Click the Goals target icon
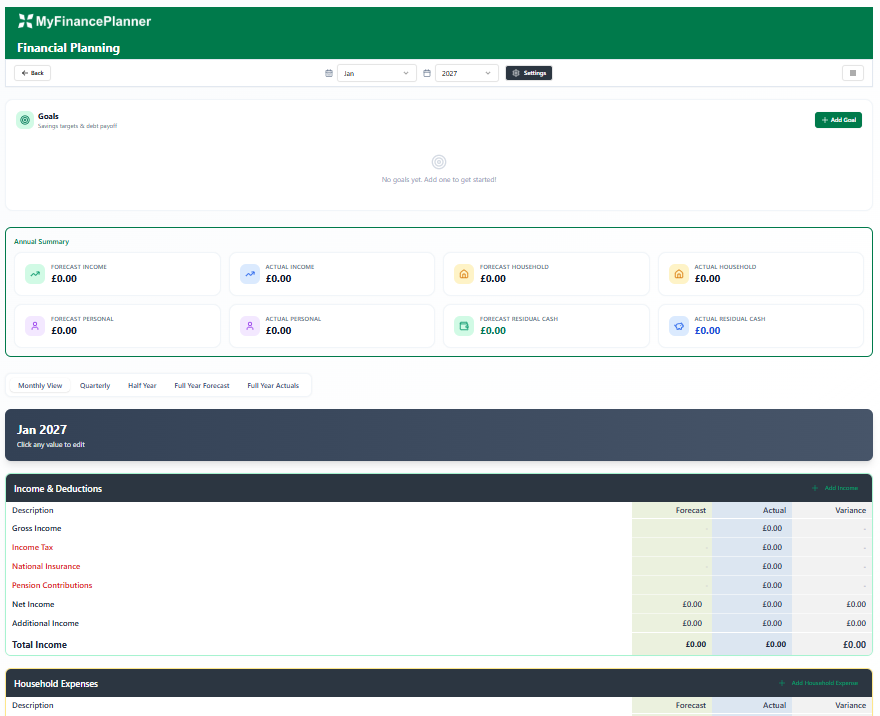Image resolution: width=880 pixels, height=716 pixels. 25,120
